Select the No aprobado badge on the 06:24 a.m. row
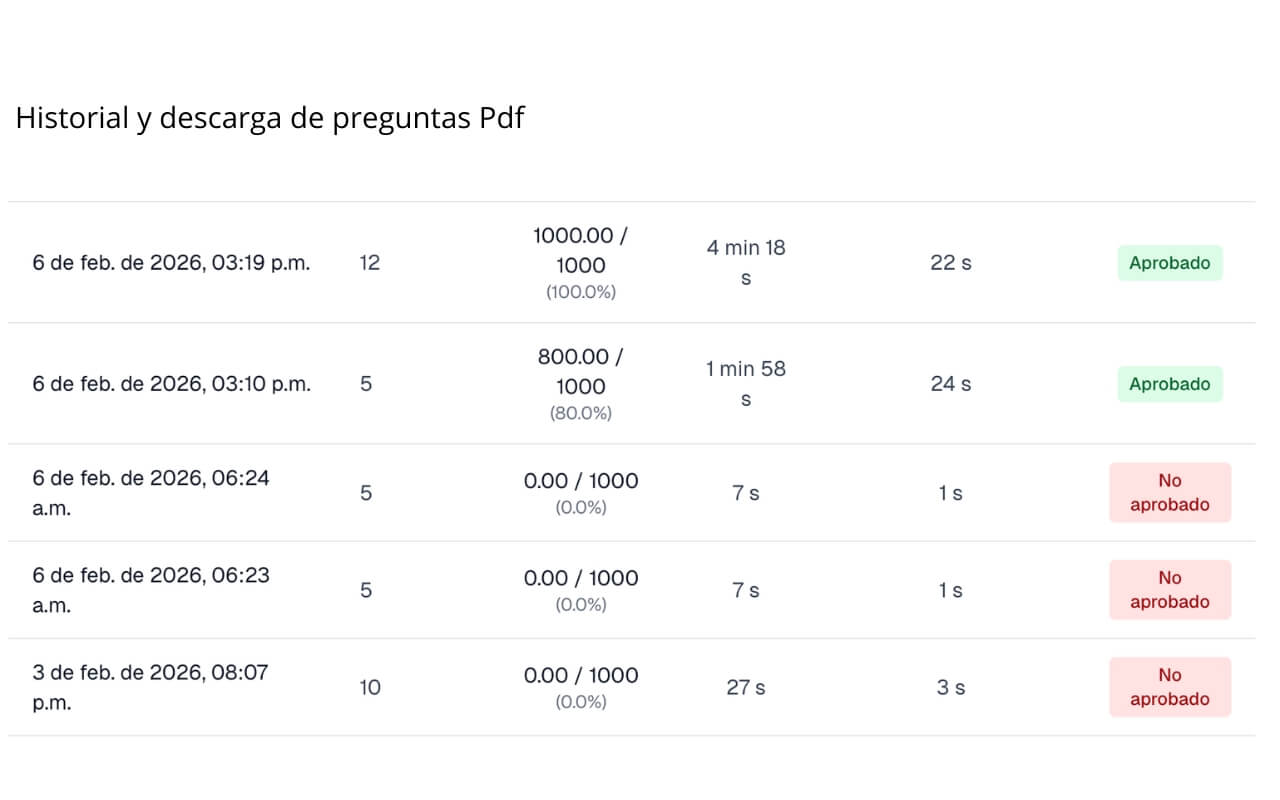This screenshot has width=1280, height=800. point(1169,493)
